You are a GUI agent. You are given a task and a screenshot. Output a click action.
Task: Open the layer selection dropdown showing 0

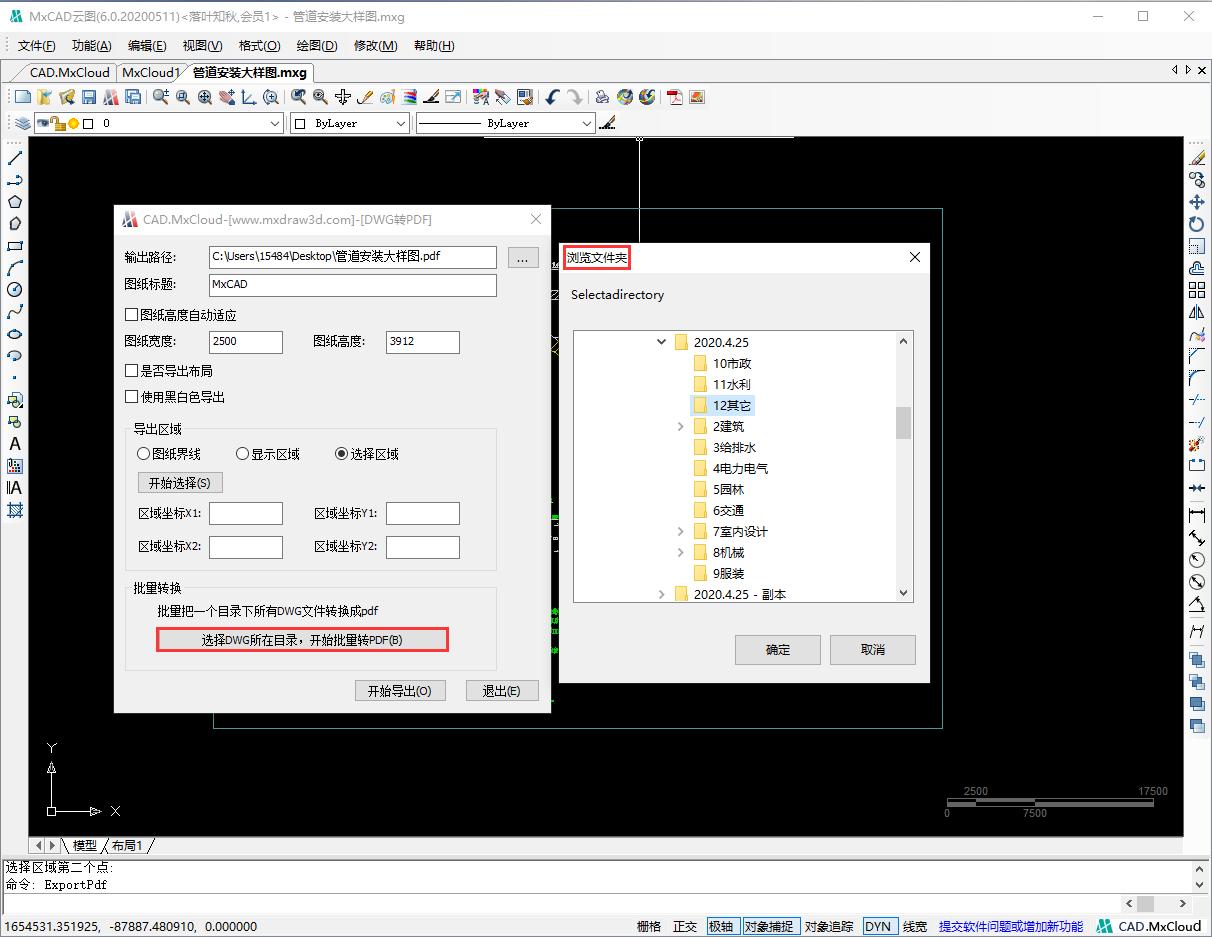[x=273, y=122]
